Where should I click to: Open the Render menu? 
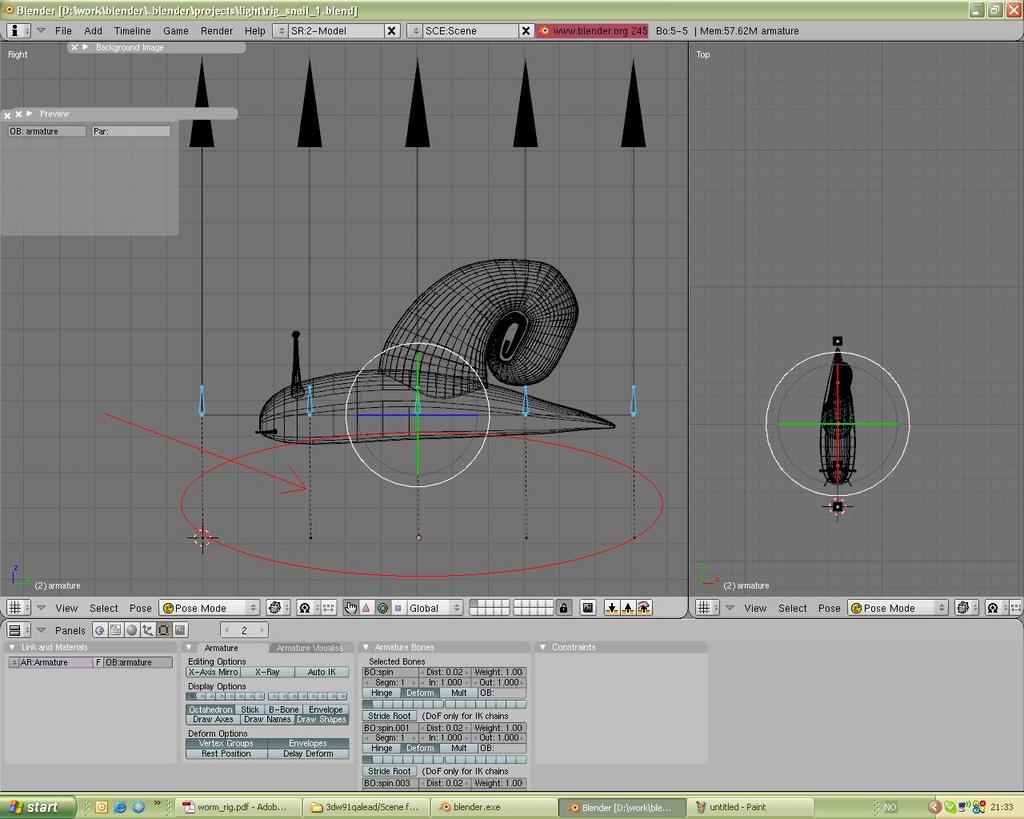pyautogui.click(x=217, y=31)
